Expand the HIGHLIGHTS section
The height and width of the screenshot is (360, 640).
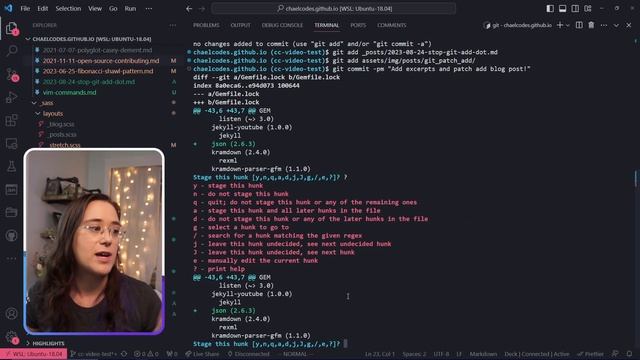point(44,343)
